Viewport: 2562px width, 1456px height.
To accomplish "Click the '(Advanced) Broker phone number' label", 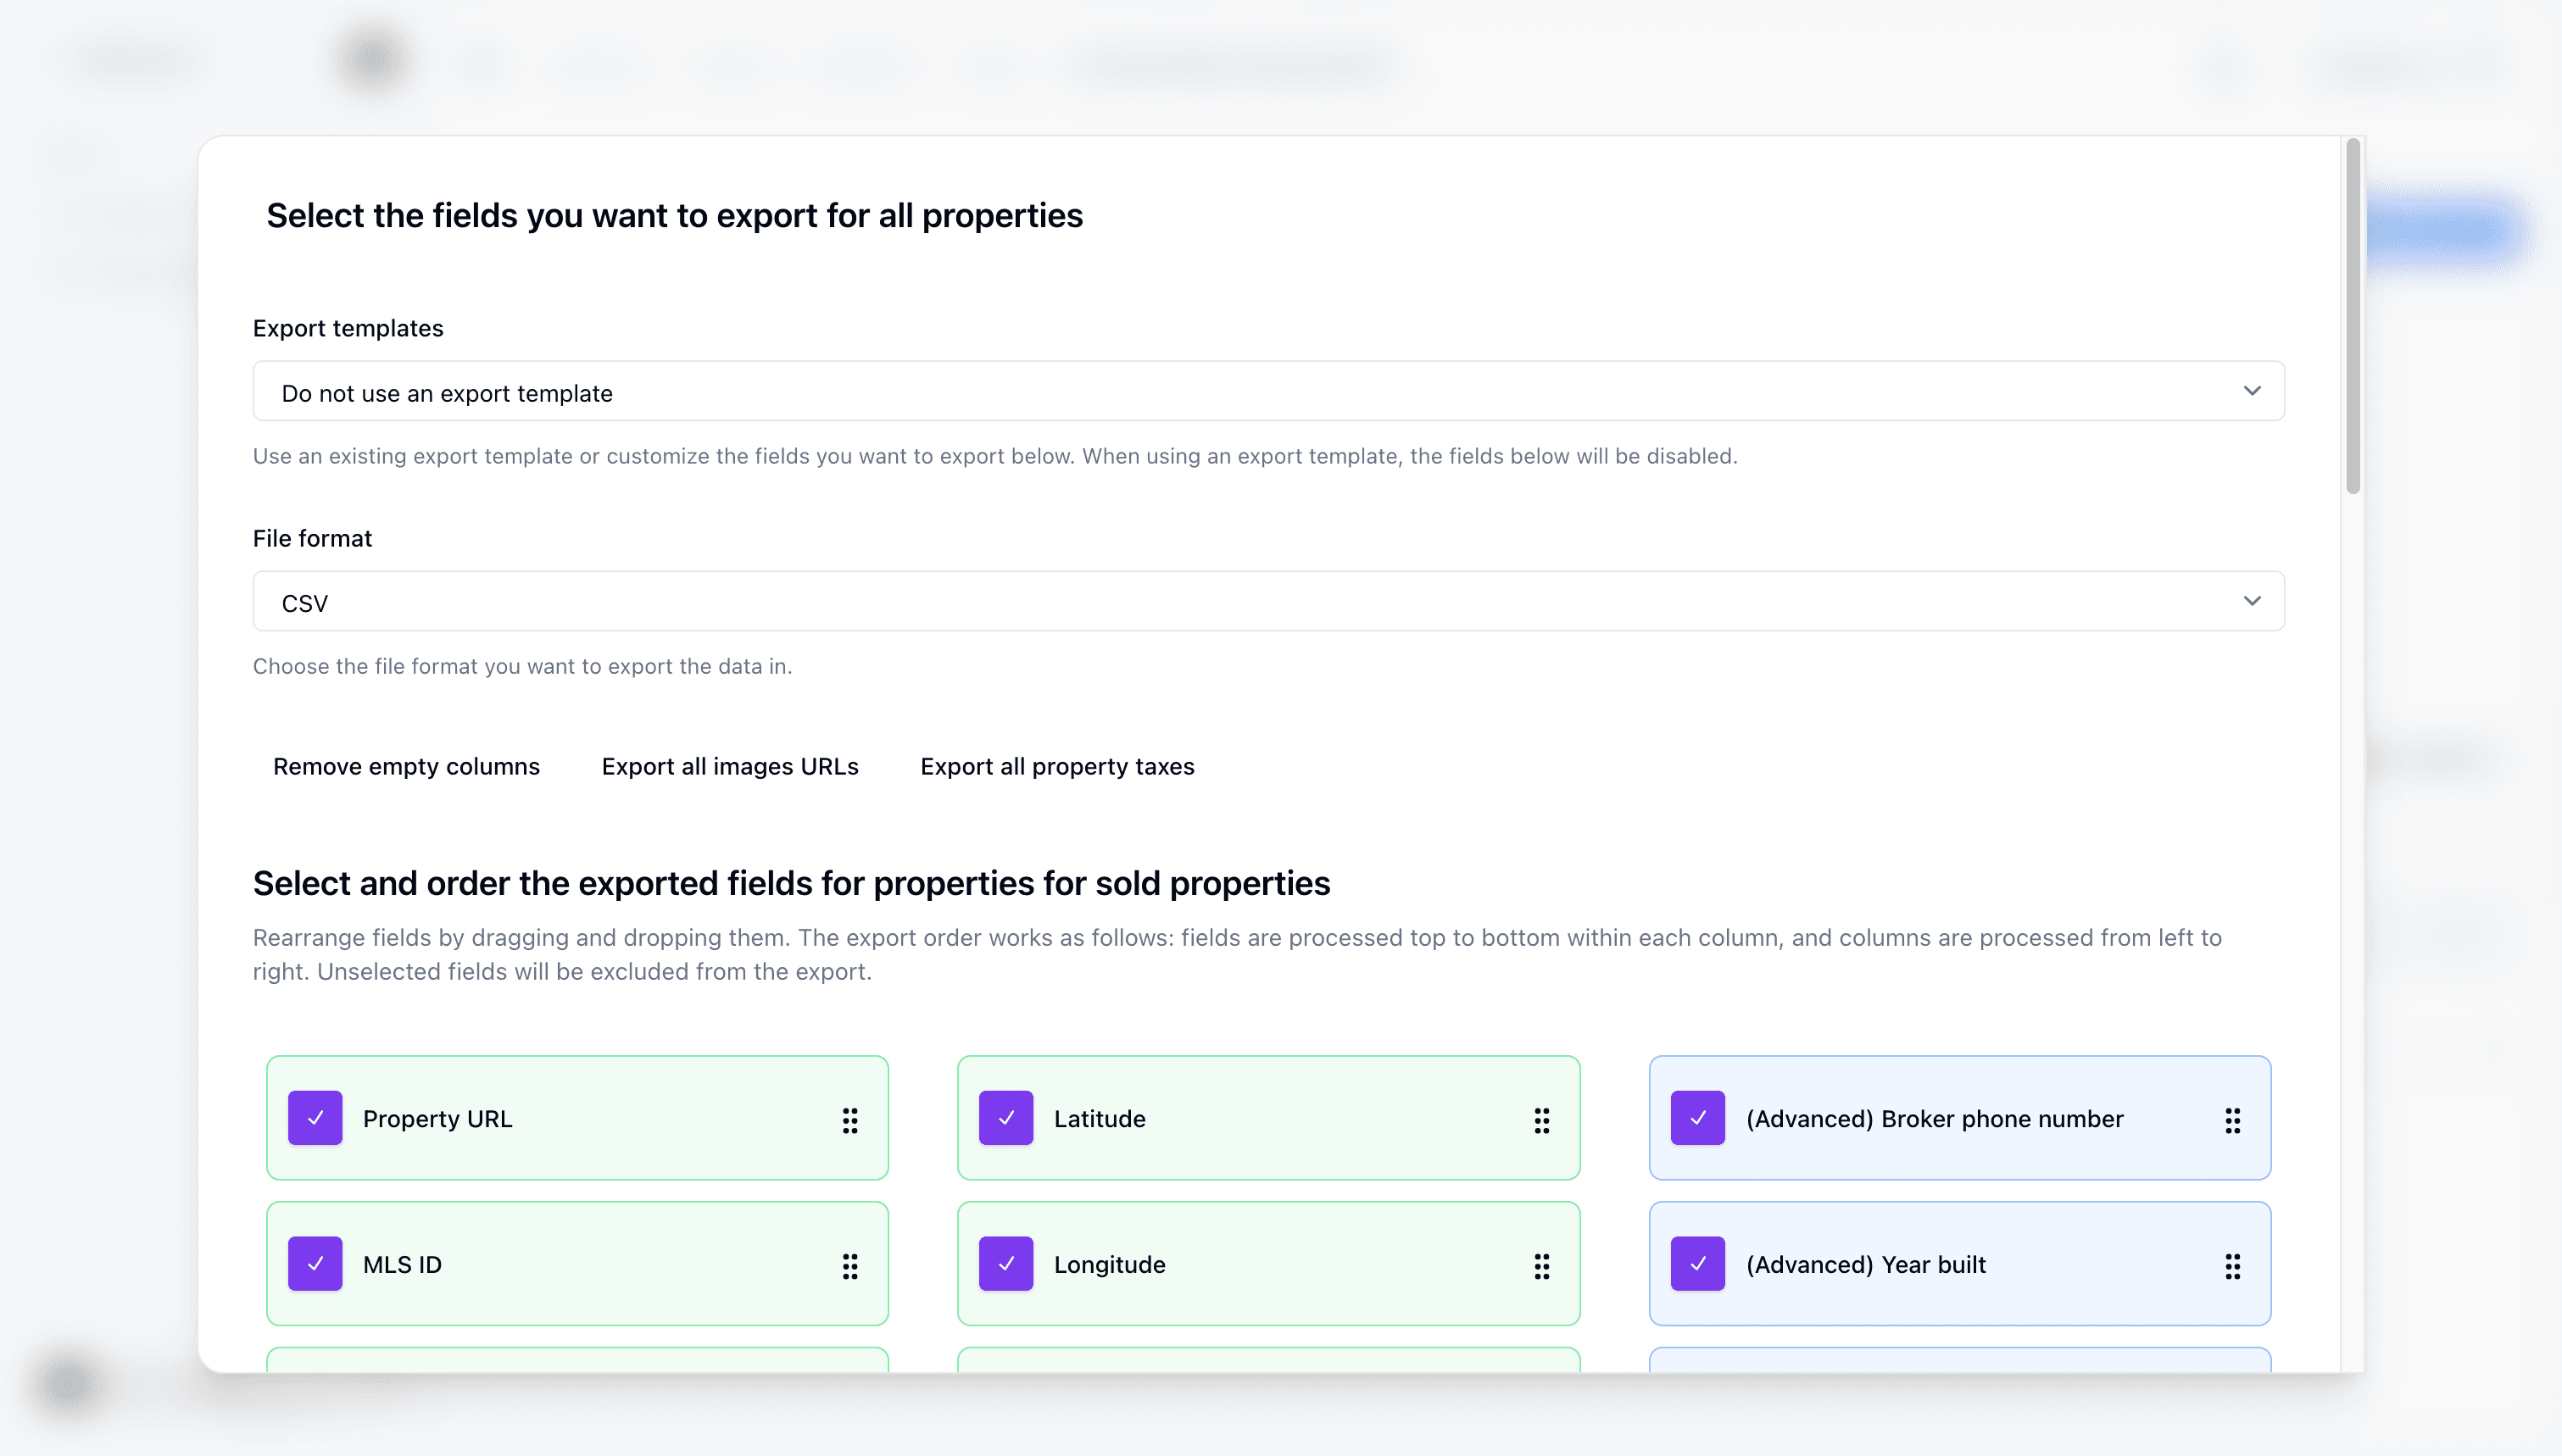I will tap(1934, 1119).
